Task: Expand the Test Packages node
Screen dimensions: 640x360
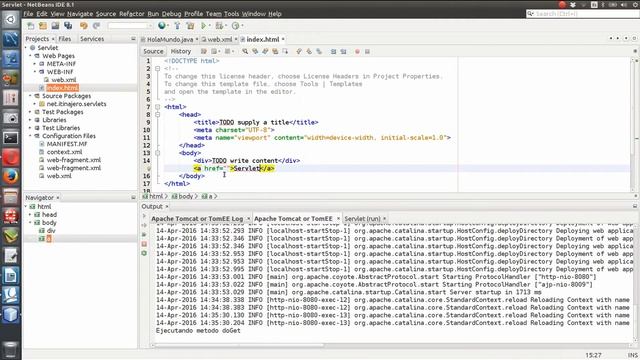Action: point(31,112)
